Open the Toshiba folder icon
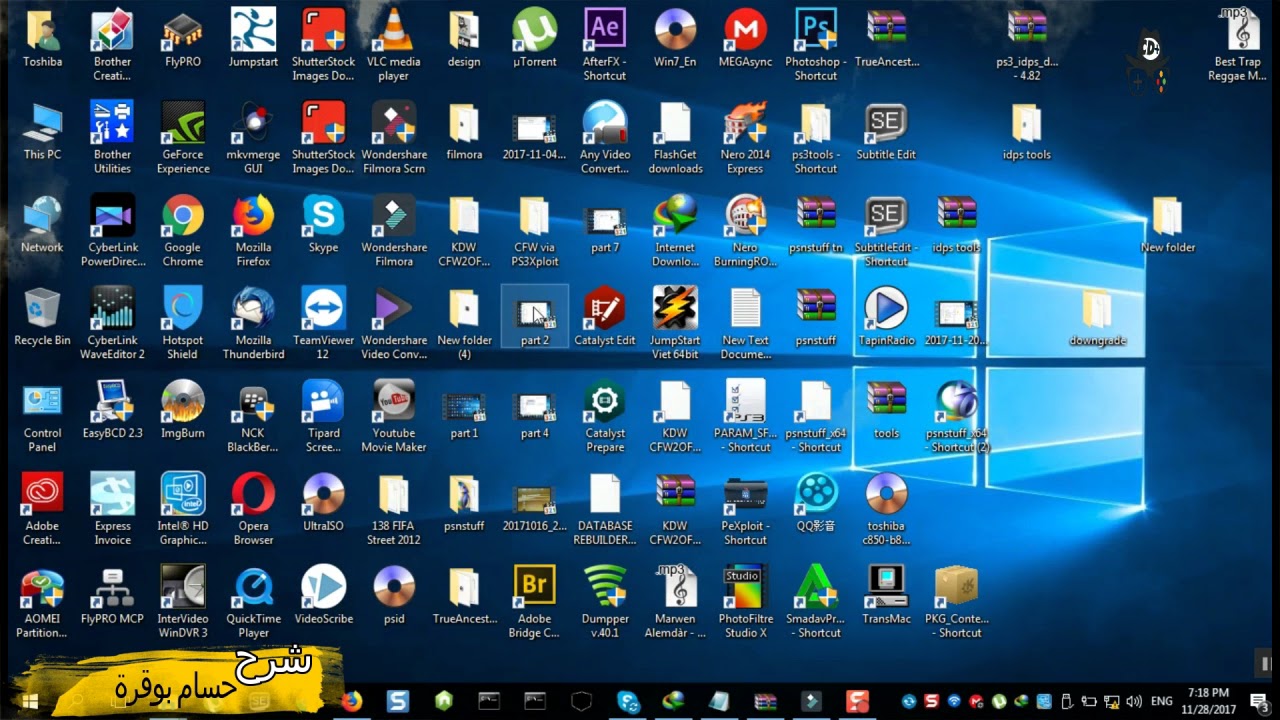 coord(42,30)
